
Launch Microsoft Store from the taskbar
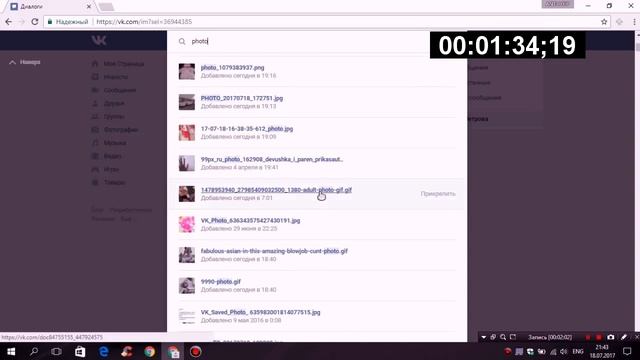click(80, 351)
